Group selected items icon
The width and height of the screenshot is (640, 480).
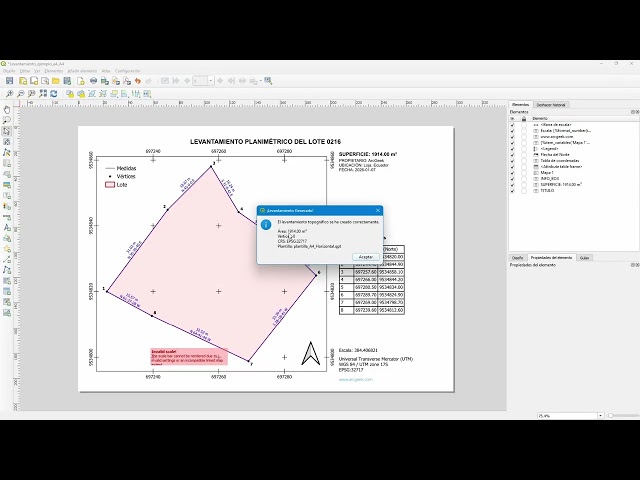pyautogui.click(x=92, y=94)
